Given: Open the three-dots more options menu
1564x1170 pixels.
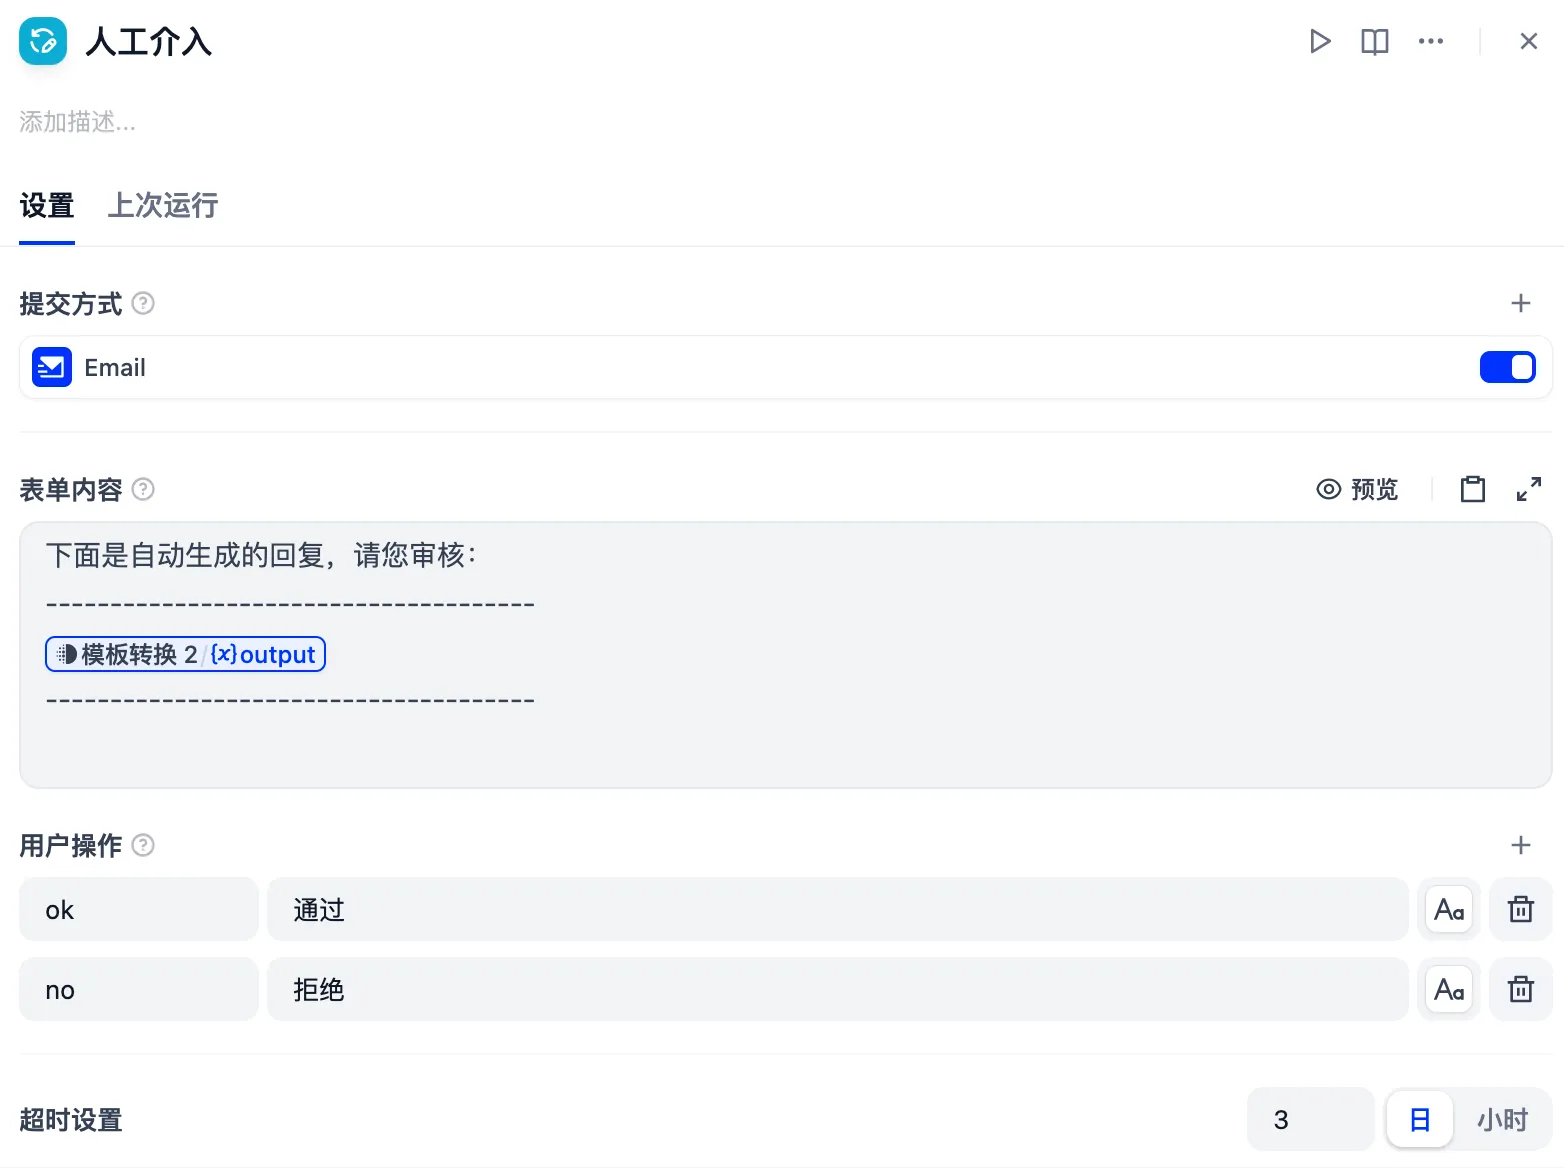Looking at the screenshot, I should coord(1431,41).
